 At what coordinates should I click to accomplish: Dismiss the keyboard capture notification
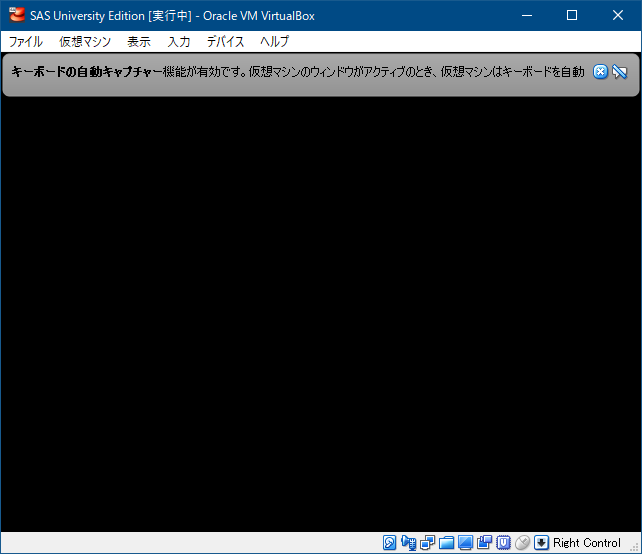click(600, 72)
